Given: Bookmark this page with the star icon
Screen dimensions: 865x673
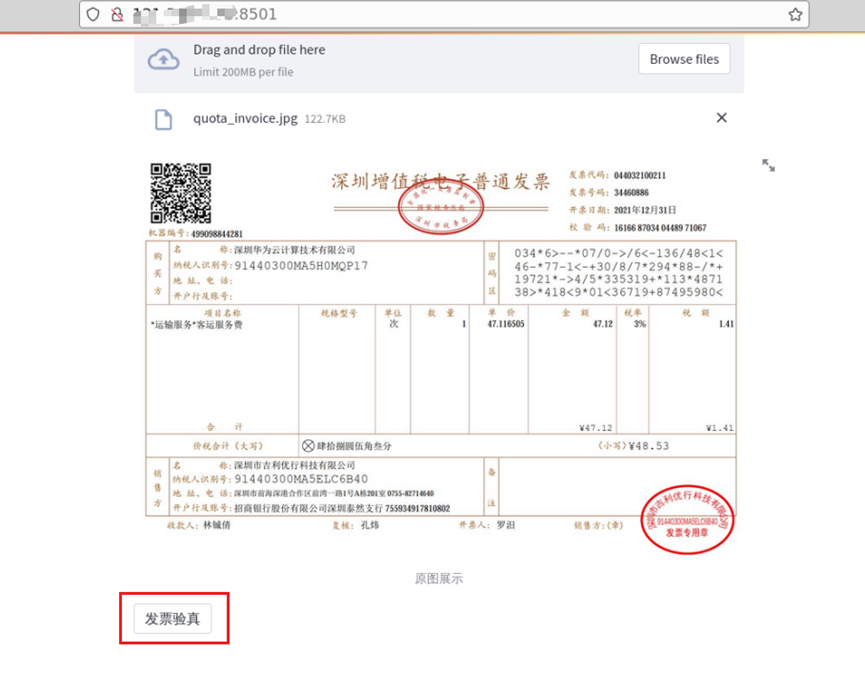Looking at the screenshot, I should 795,14.
